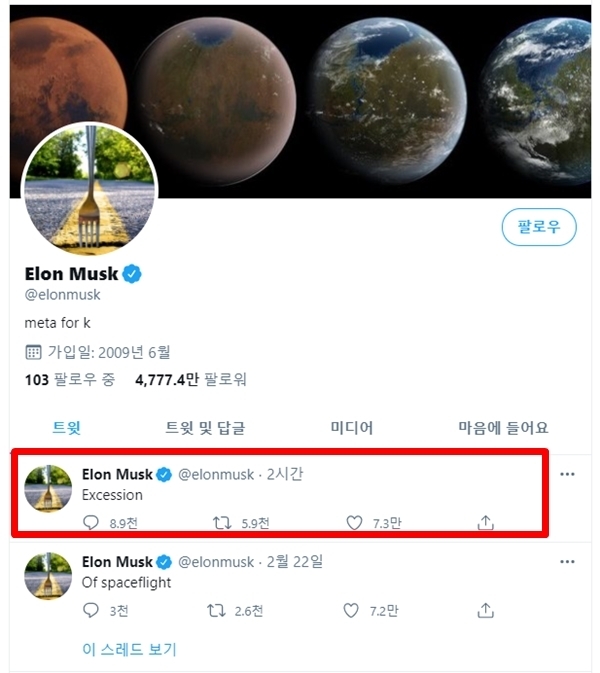Like the Excession tweet
Image resolution: width=600 pixels, height=673 pixels.
[x=353, y=522]
